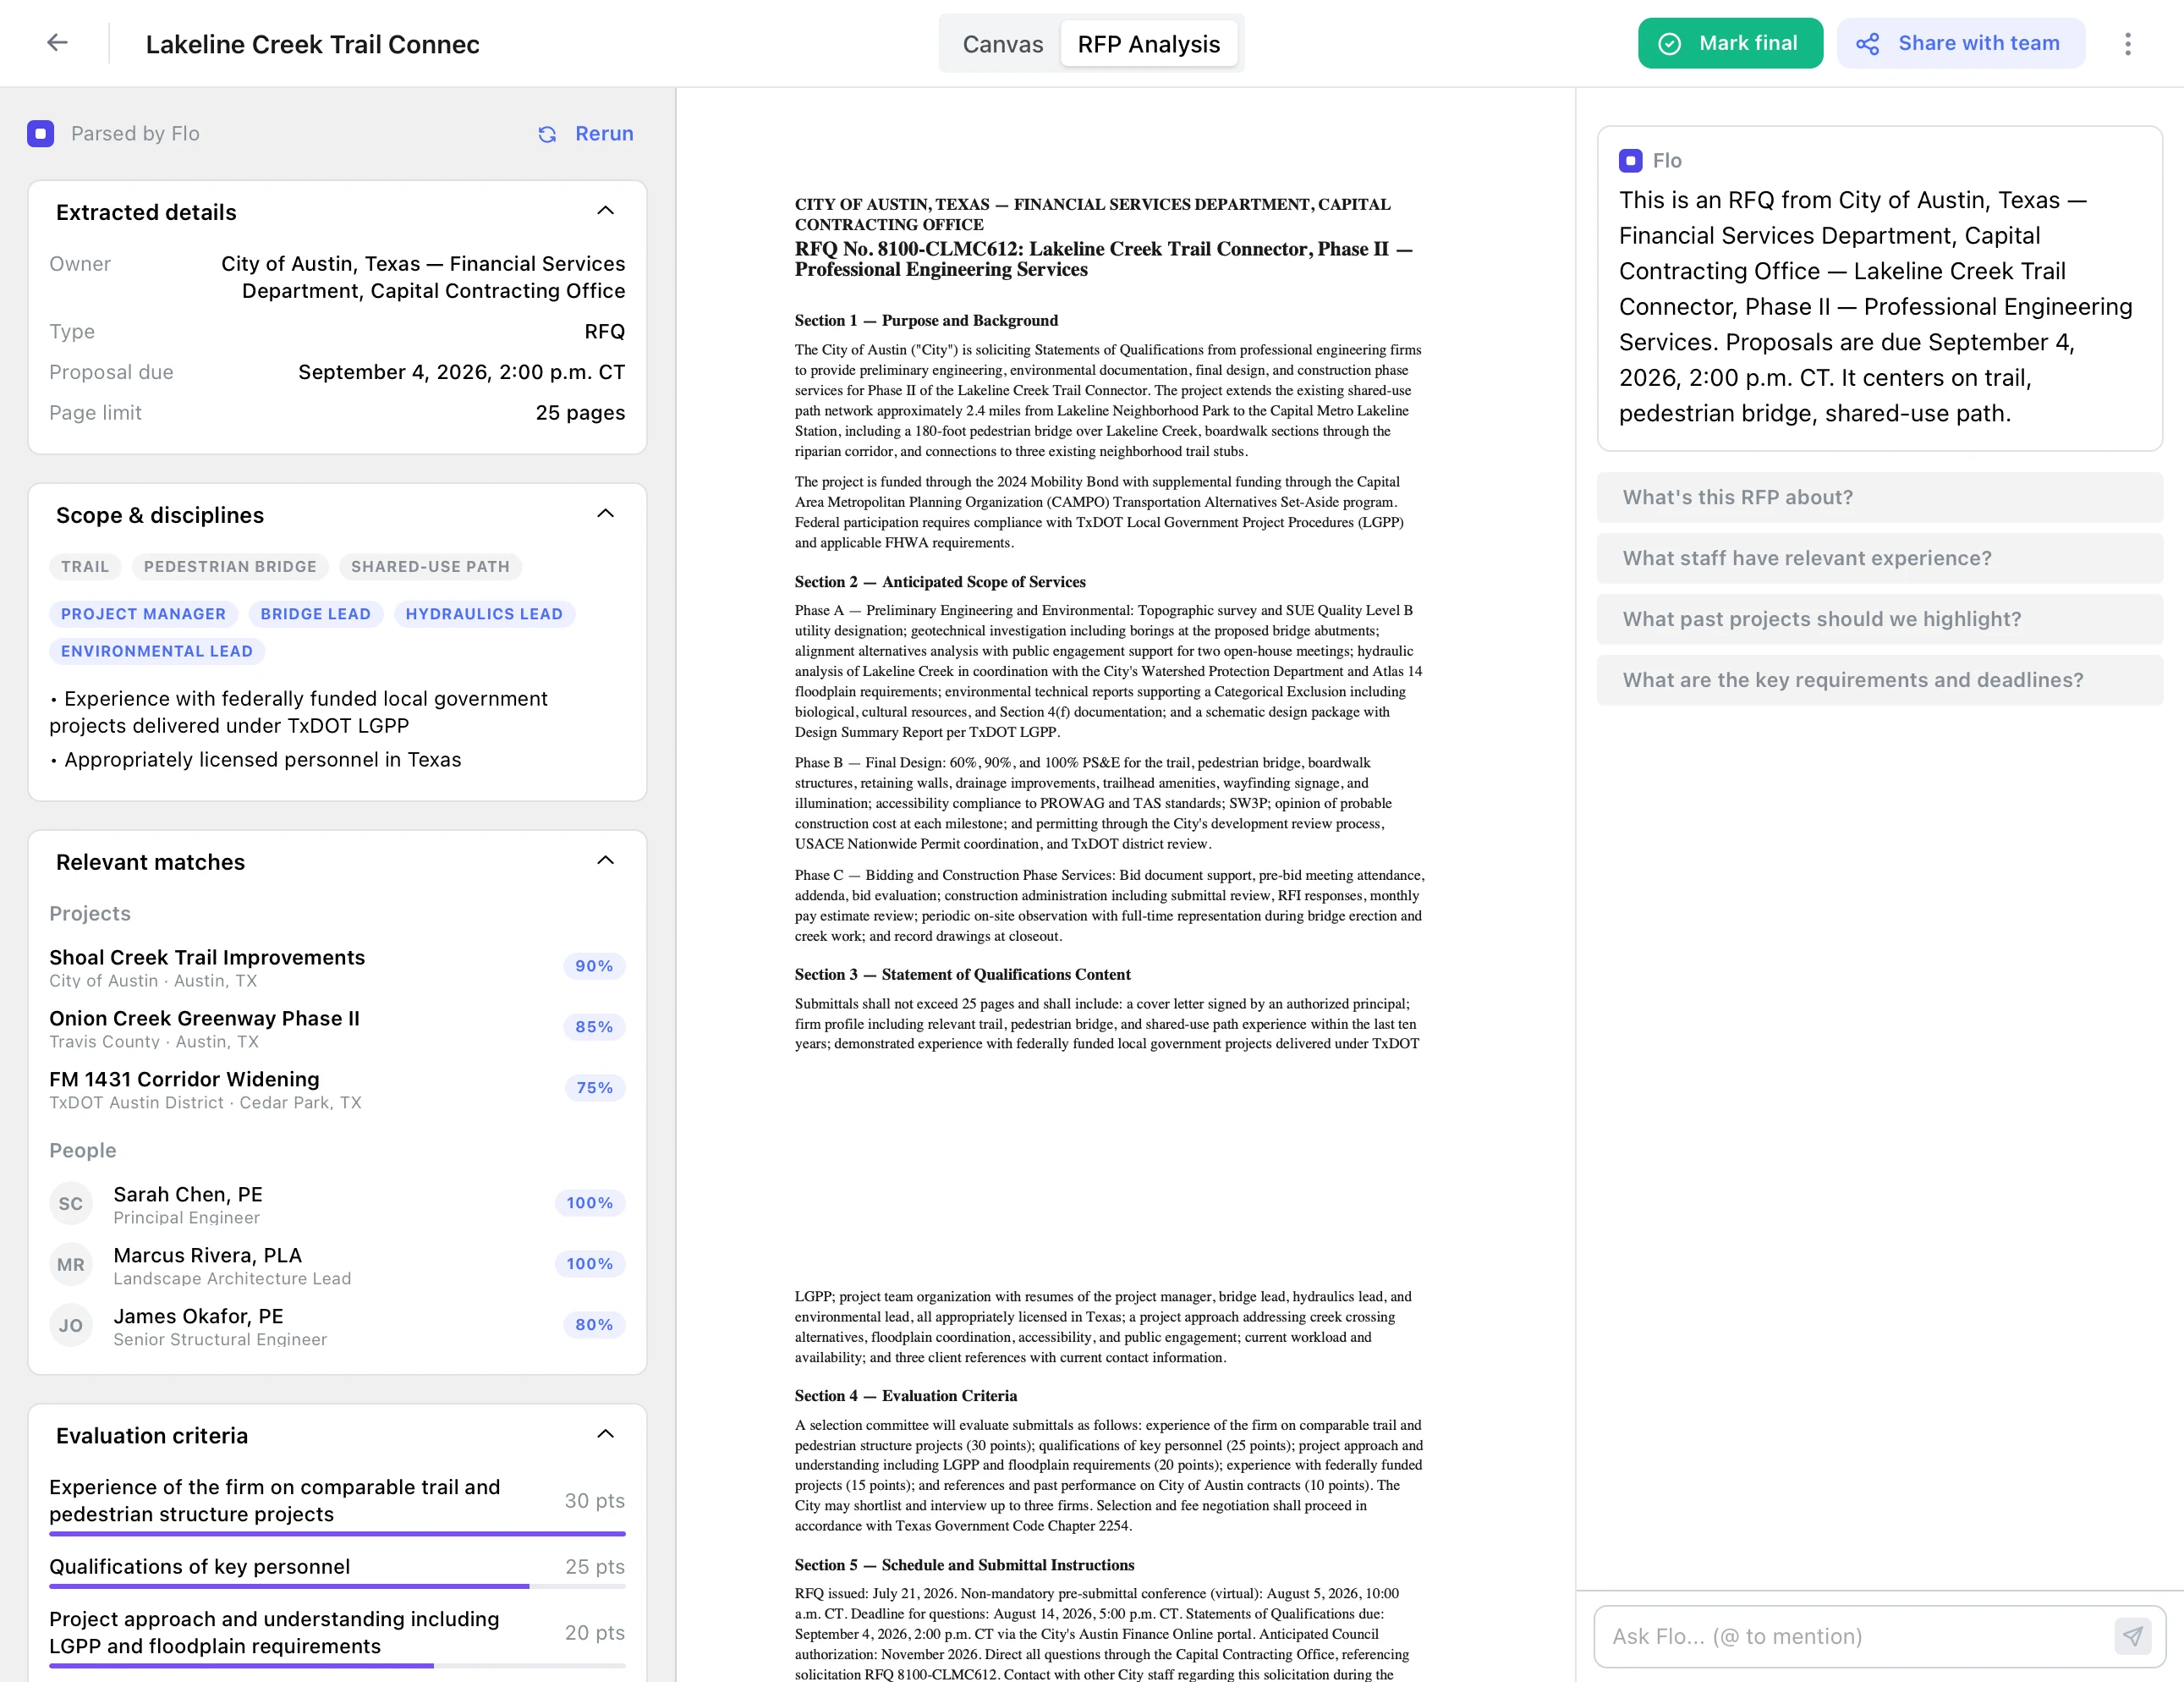Viewport: 2184px width, 1682px height.
Task: Collapse the Relevant matches section
Action: 605,861
